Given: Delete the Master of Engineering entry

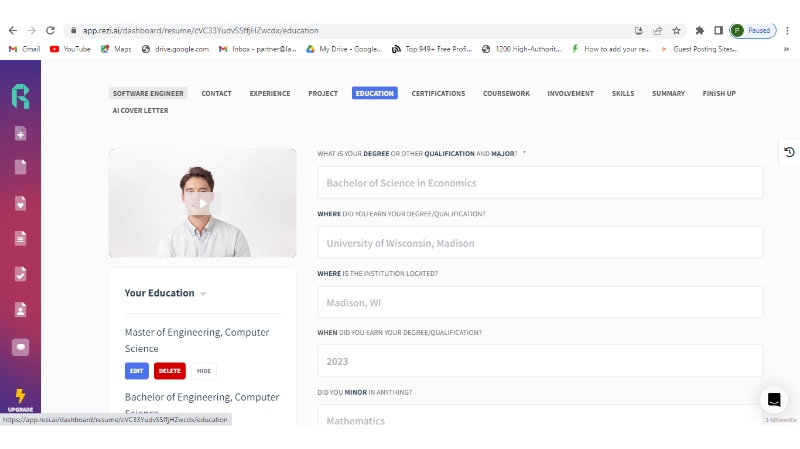Looking at the screenshot, I should [x=170, y=371].
